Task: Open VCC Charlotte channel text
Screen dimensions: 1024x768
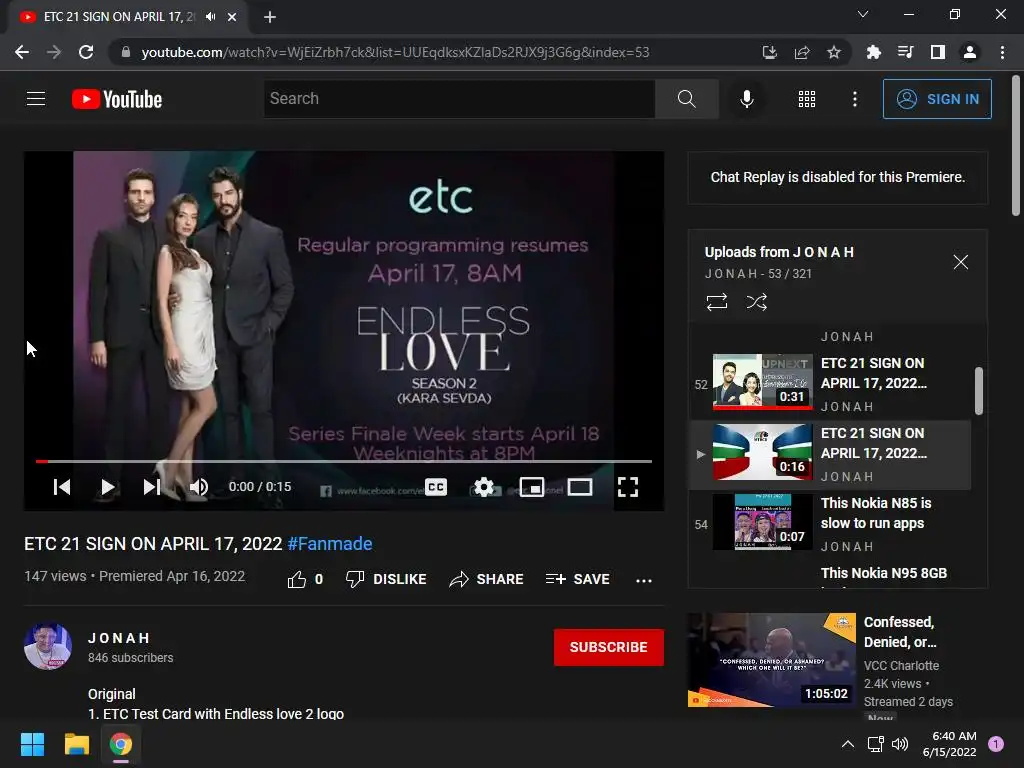Action: pos(901,665)
